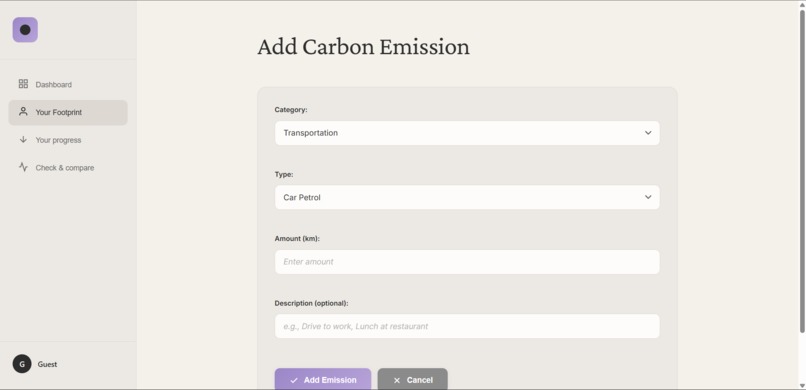
Task: Open the Category dropdown showing Transportation
Action: point(467,133)
